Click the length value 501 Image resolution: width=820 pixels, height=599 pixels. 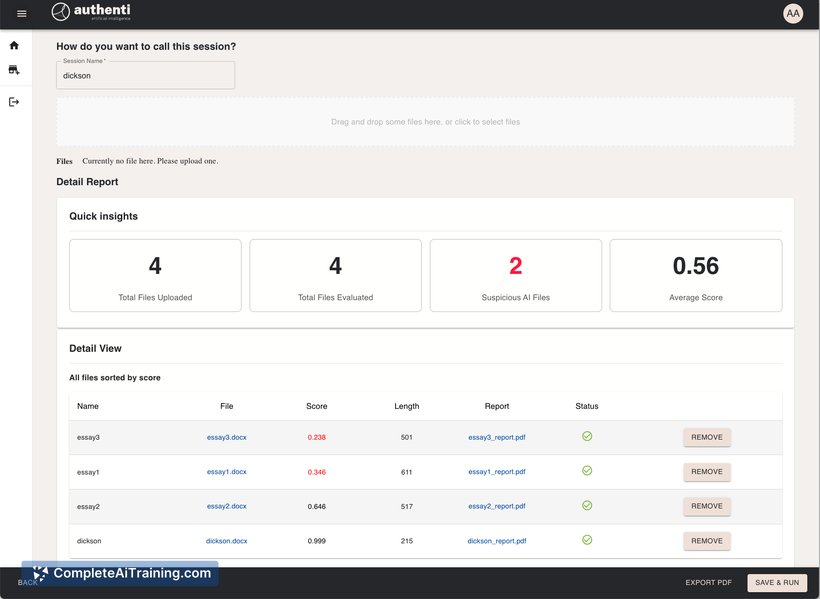click(x=406, y=437)
